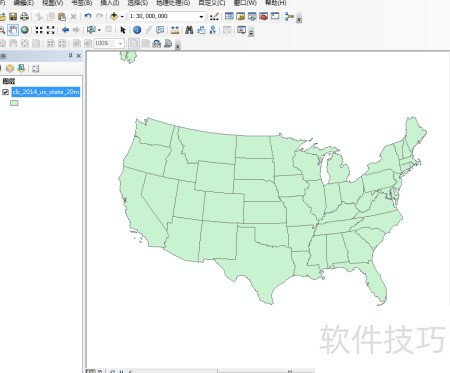The width and height of the screenshot is (450, 373).
Task: Click the Full Extent globe icon
Action: pyautogui.click(x=25, y=30)
